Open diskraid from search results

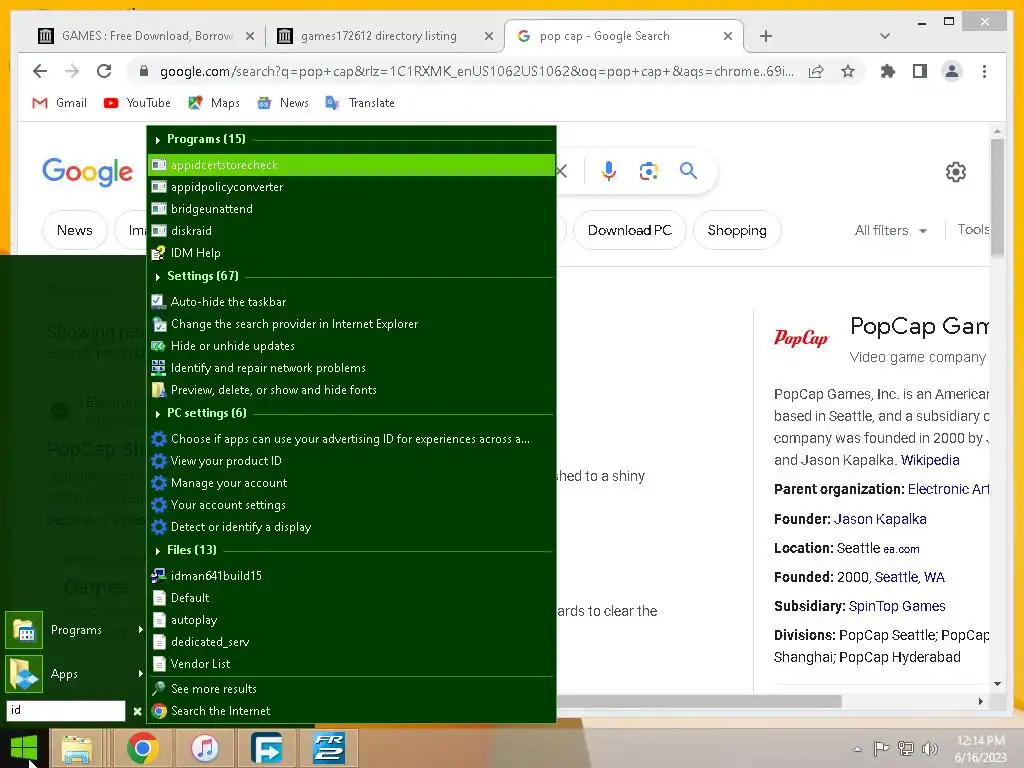point(351,231)
